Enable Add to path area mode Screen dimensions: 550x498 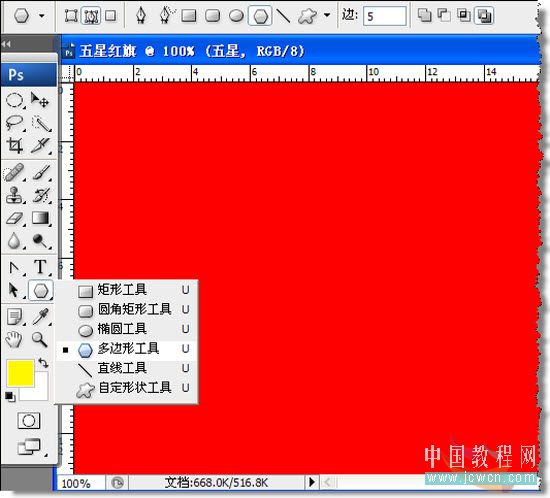[x=424, y=15]
